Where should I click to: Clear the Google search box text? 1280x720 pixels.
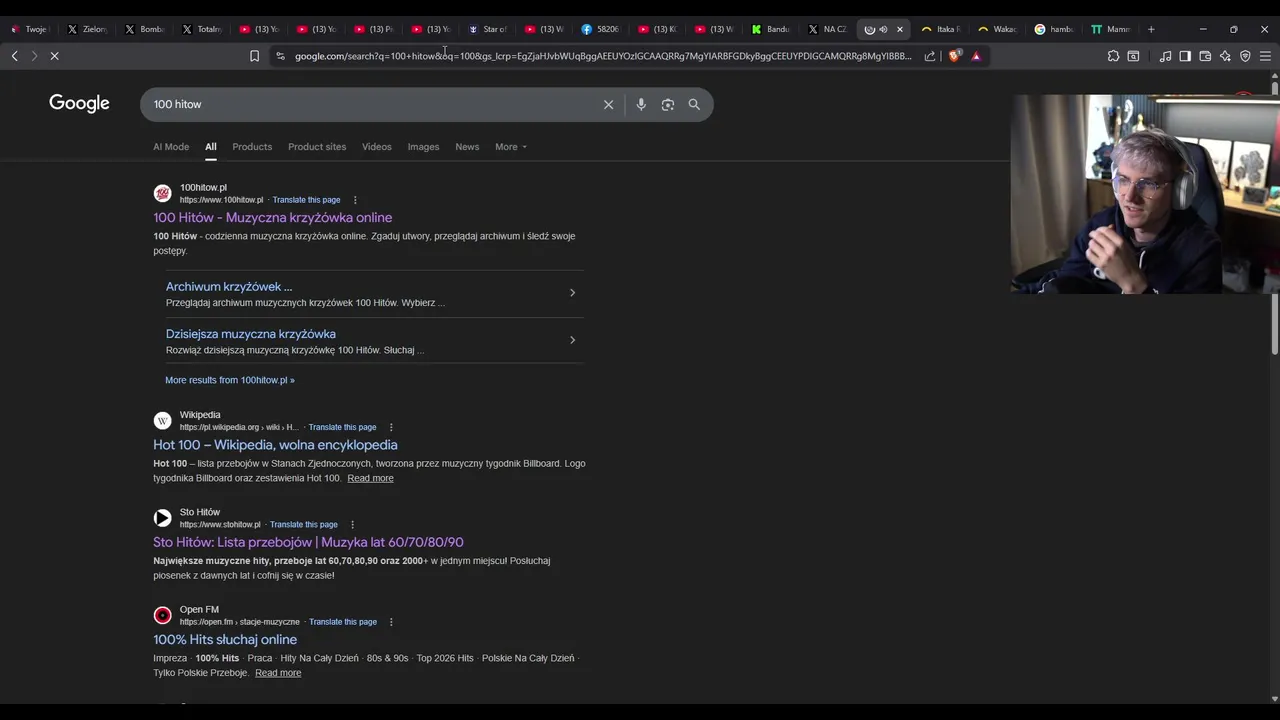pos(608,104)
